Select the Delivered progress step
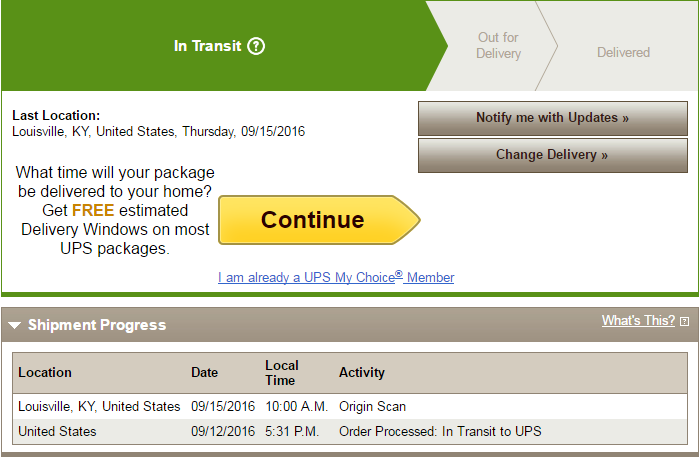Image resolution: width=699 pixels, height=458 pixels. (x=623, y=52)
